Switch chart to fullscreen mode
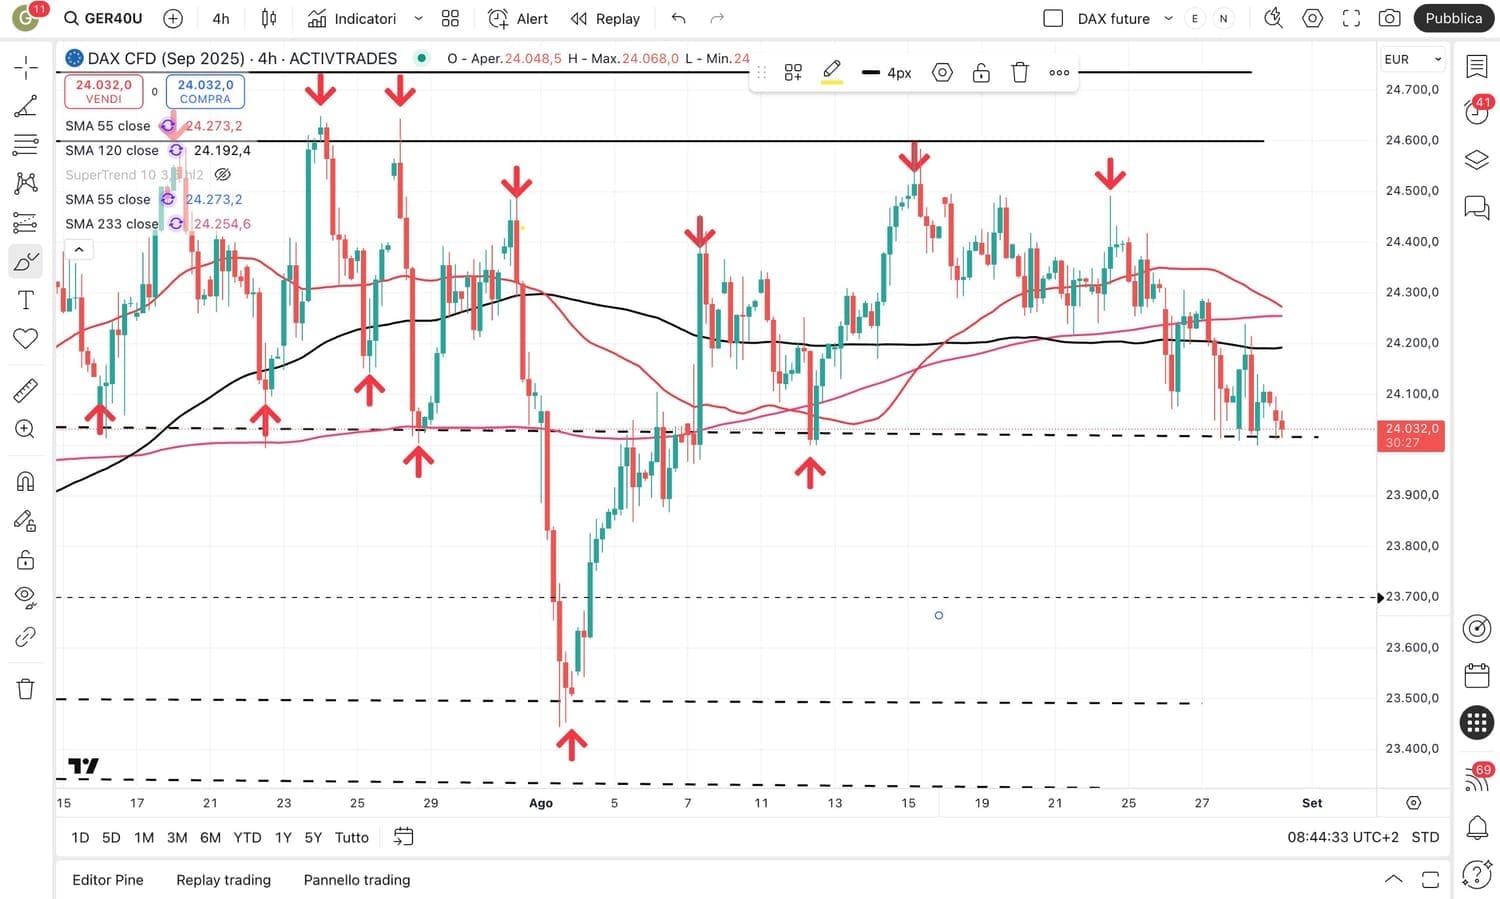Screen dimensions: 1500x899 (1351, 18)
